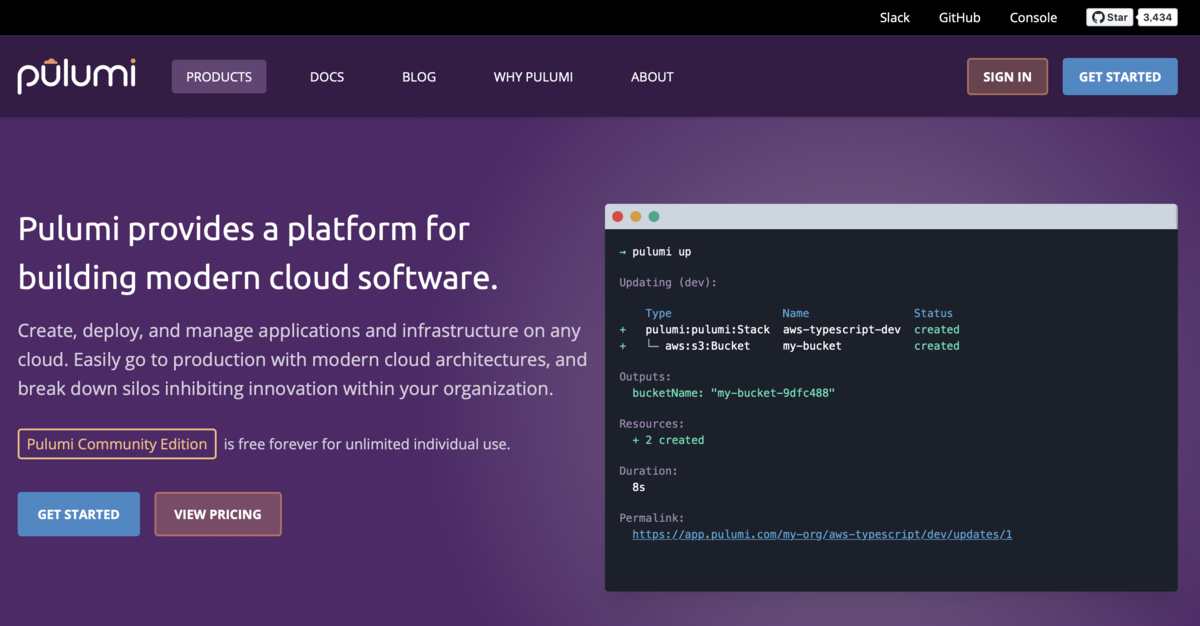
Task: Click the red terminal window dot
Action: tap(618, 216)
